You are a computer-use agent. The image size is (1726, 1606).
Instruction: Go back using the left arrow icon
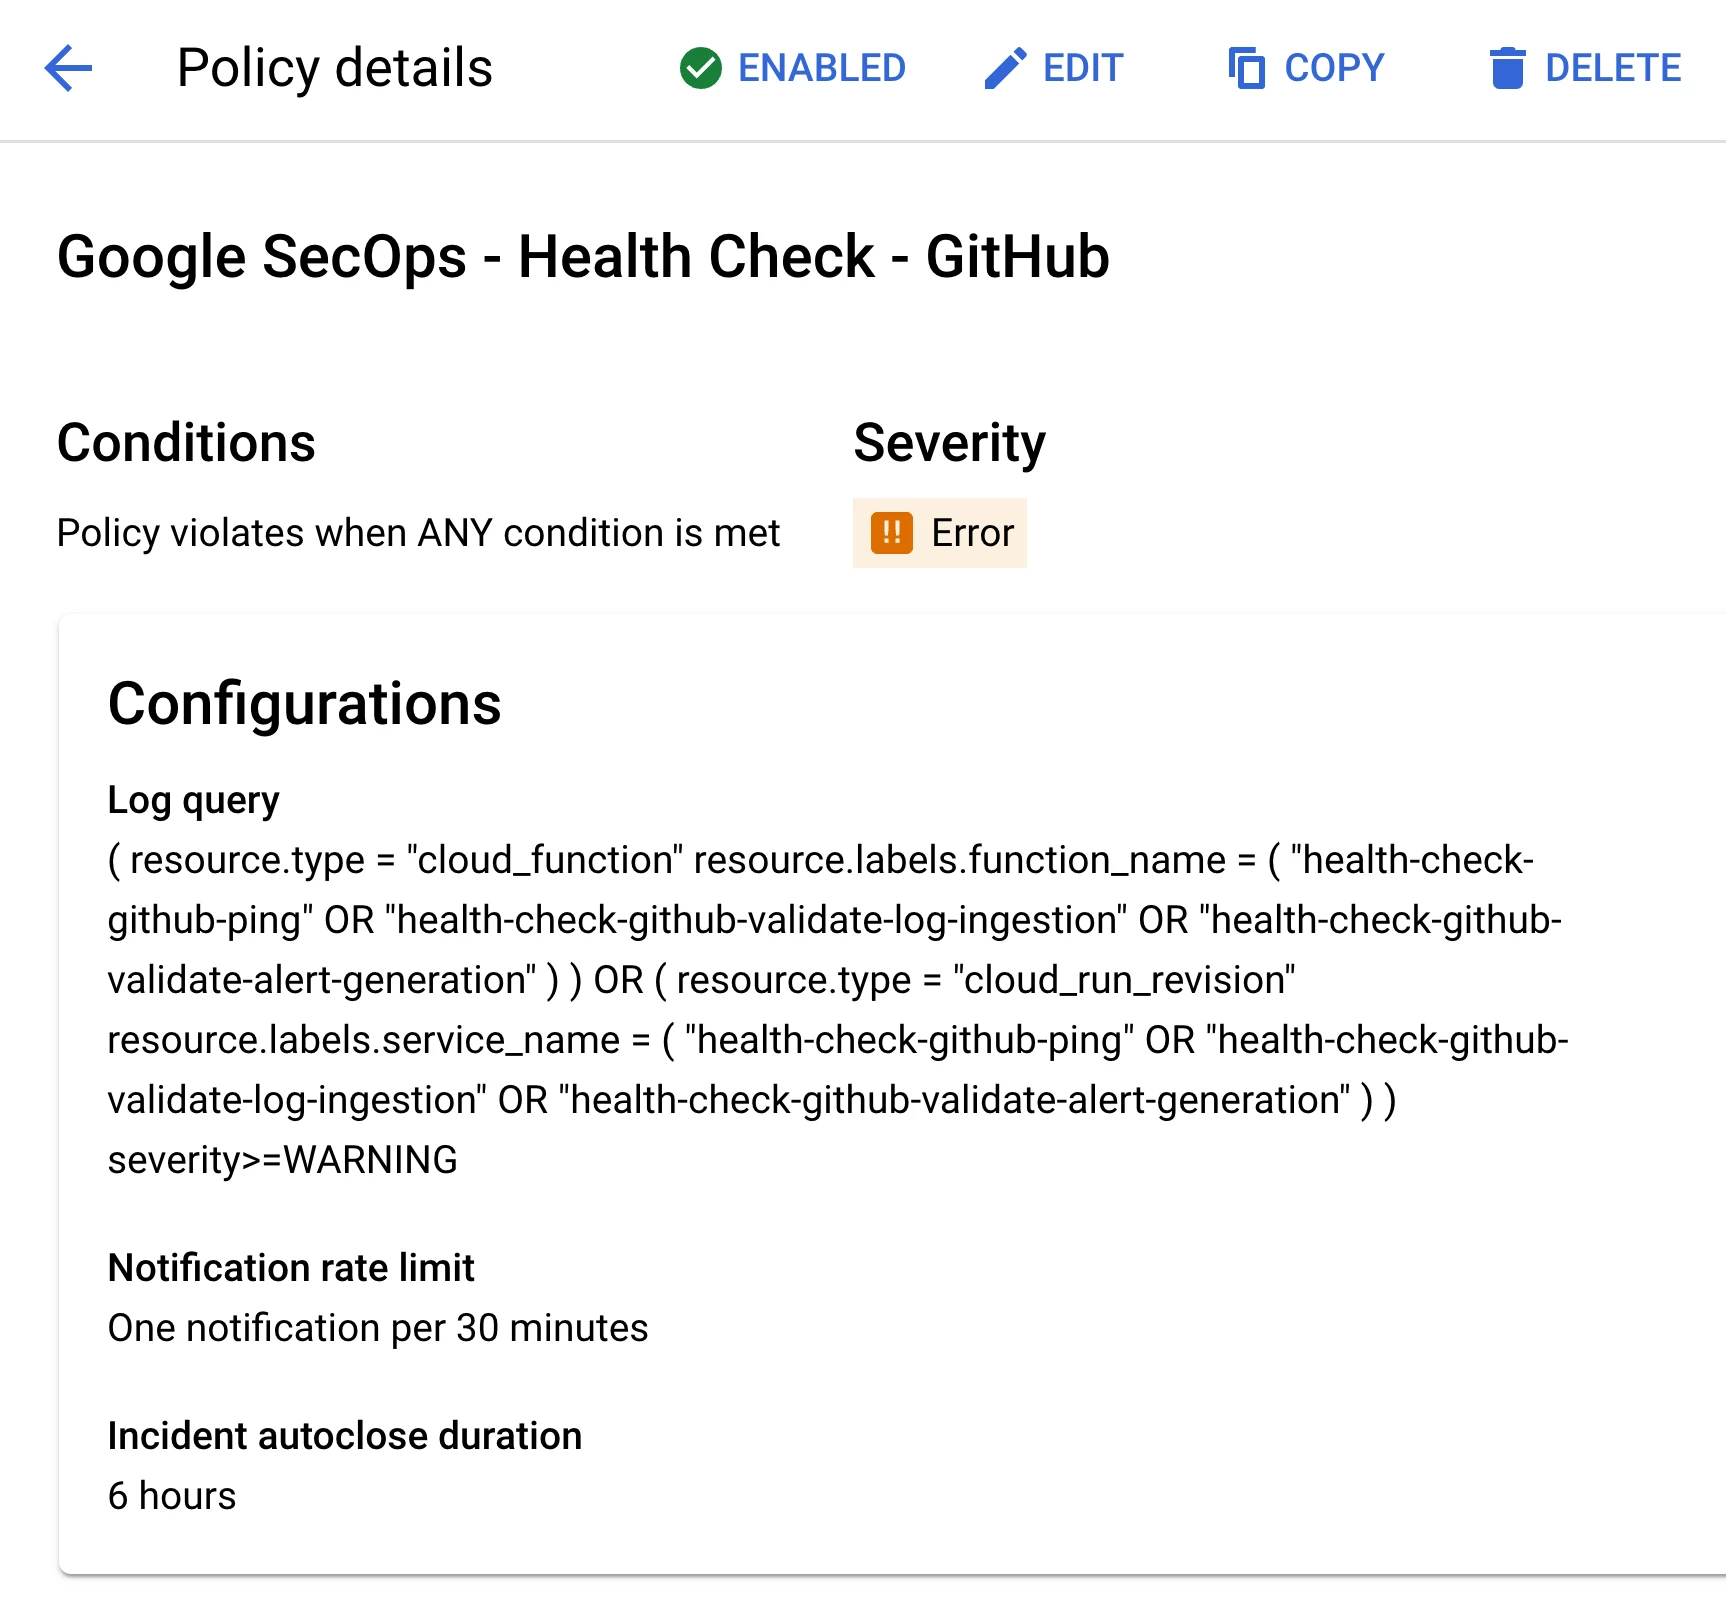68,68
